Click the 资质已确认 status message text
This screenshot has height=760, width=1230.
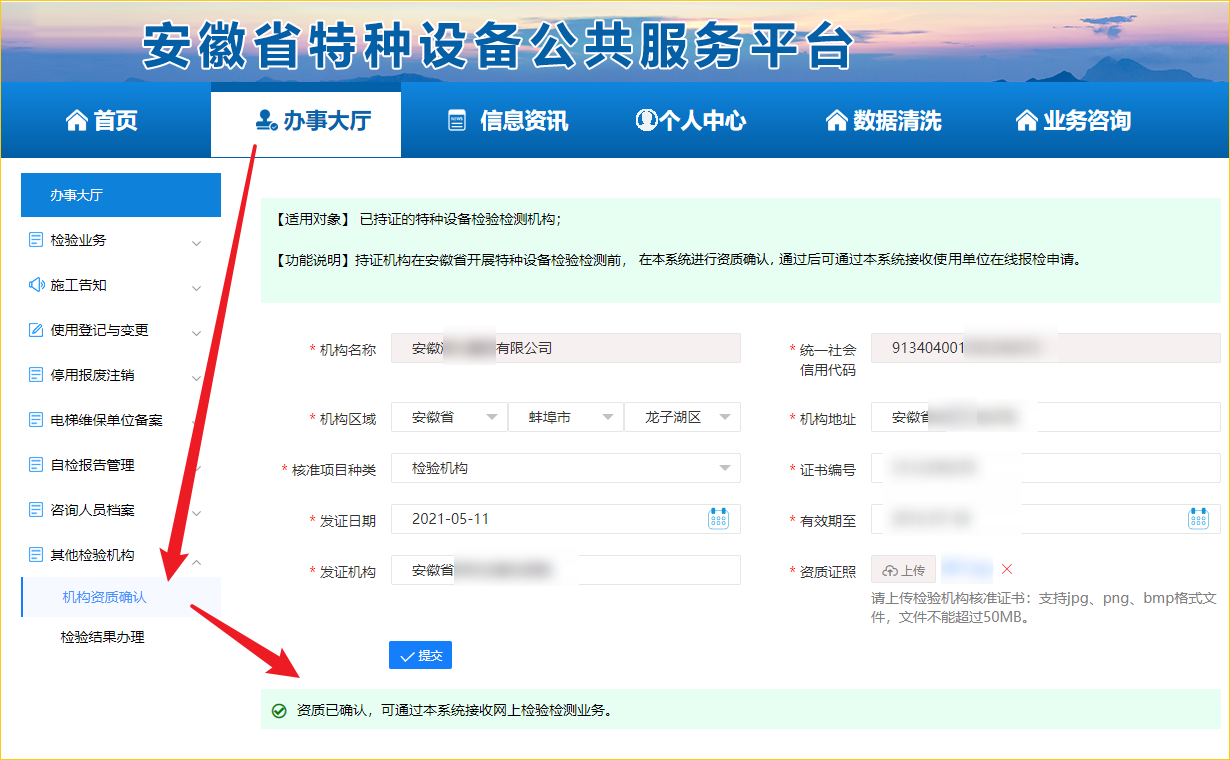click(x=455, y=711)
